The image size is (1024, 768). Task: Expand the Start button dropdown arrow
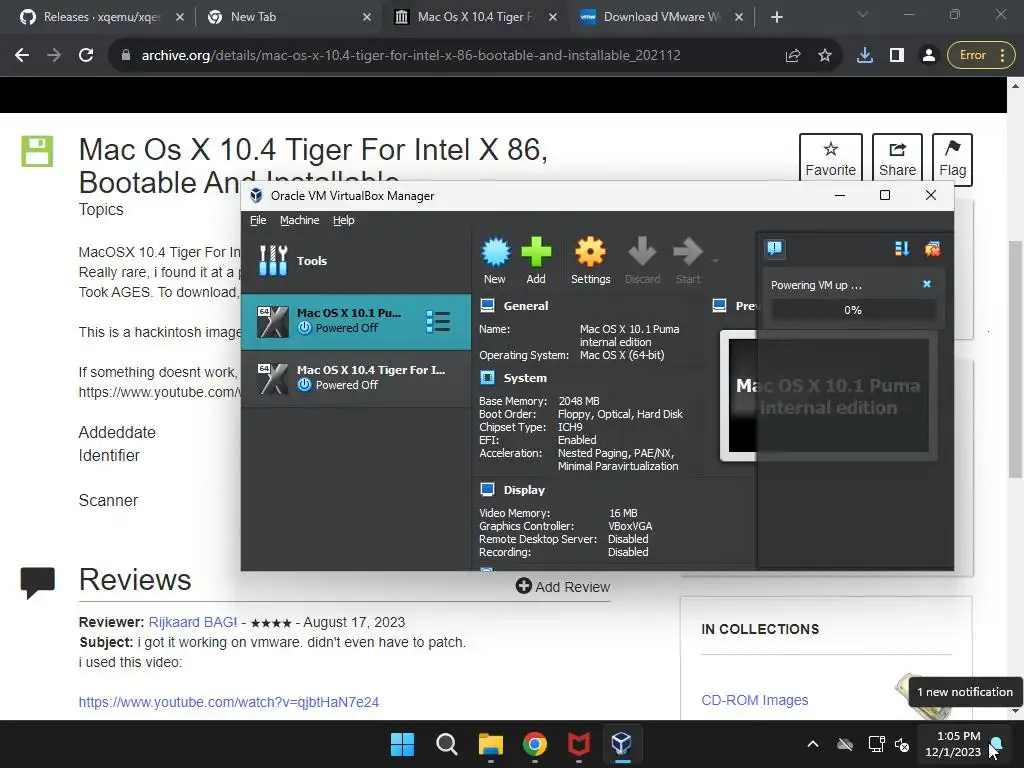pos(715,261)
